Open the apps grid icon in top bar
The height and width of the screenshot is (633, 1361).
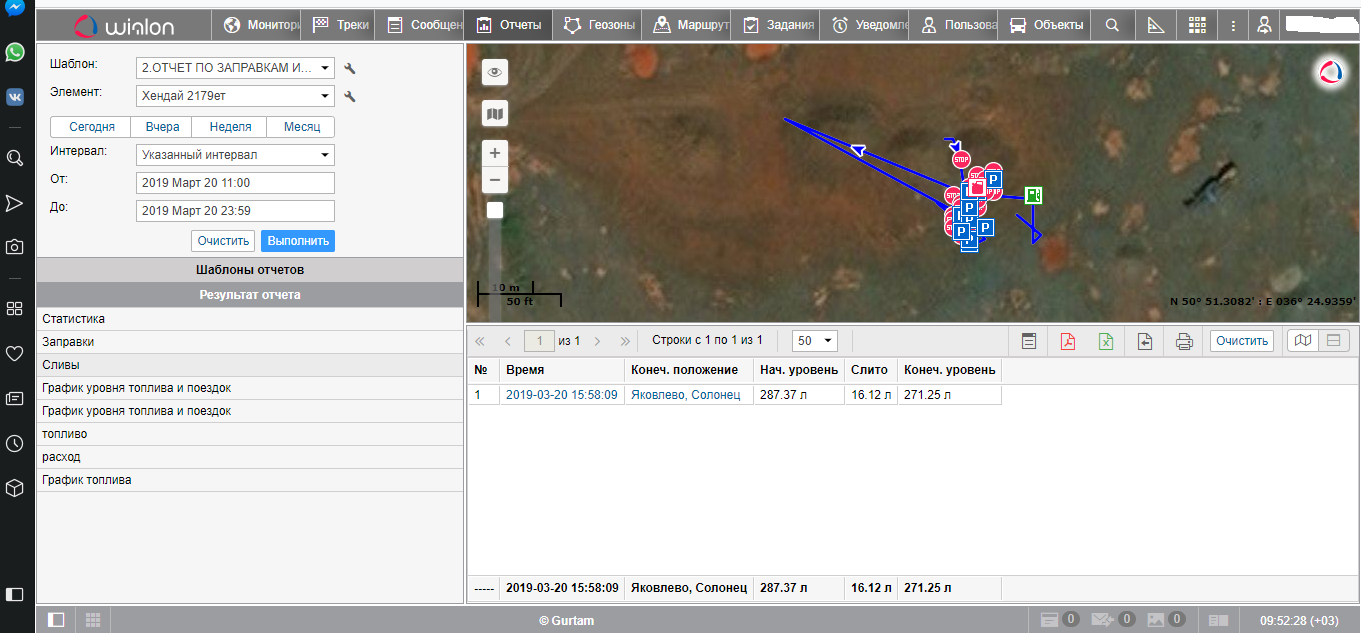tap(1197, 25)
